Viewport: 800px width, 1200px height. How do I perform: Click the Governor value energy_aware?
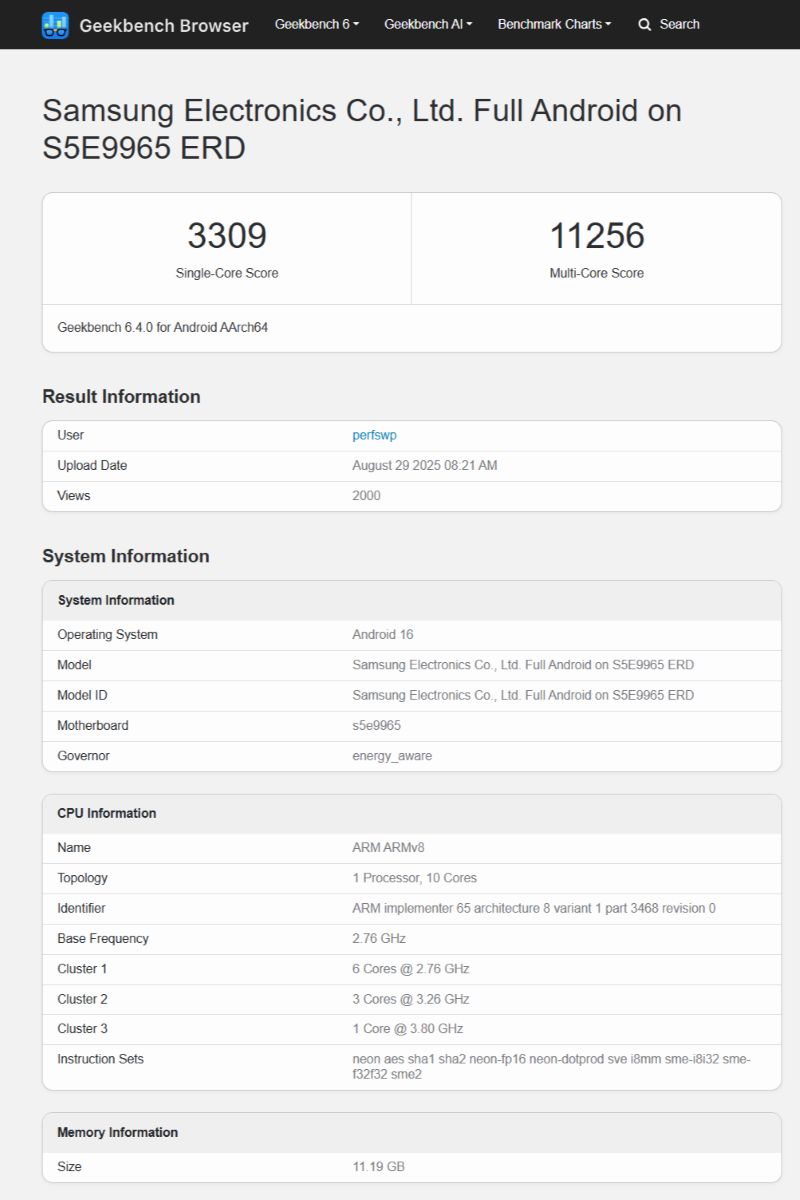click(392, 756)
